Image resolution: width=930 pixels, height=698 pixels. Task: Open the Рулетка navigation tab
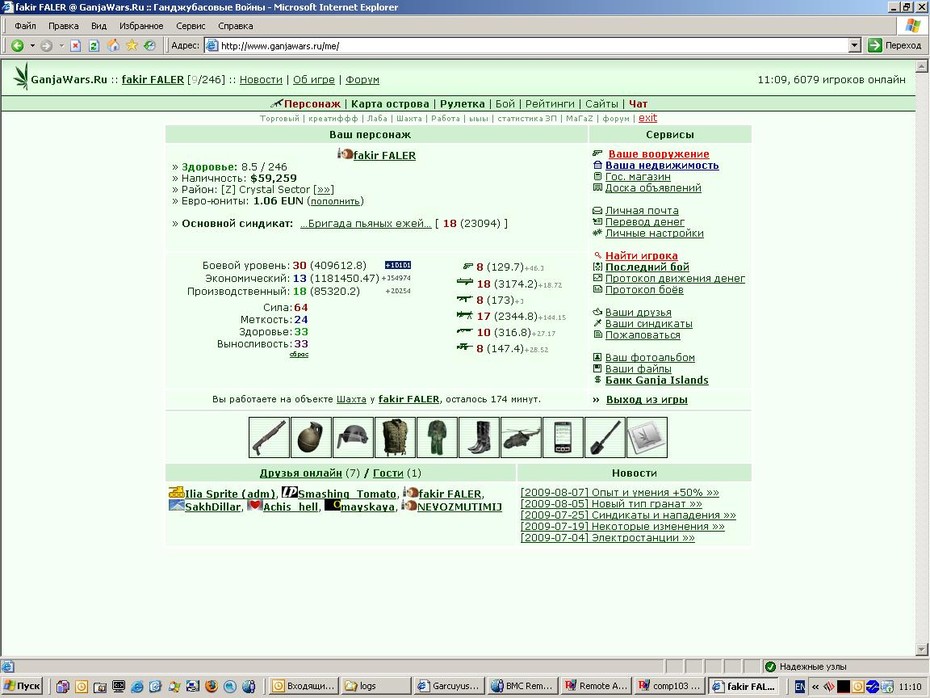click(462, 104)
